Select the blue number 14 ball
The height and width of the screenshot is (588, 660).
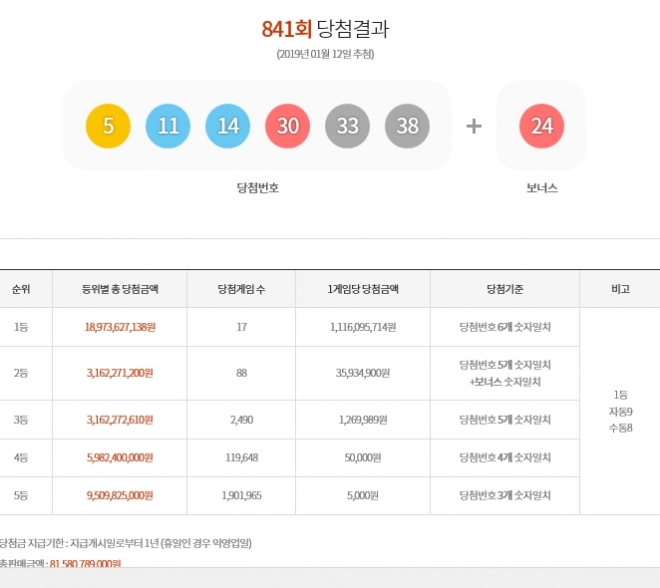(x=228, y=126)
